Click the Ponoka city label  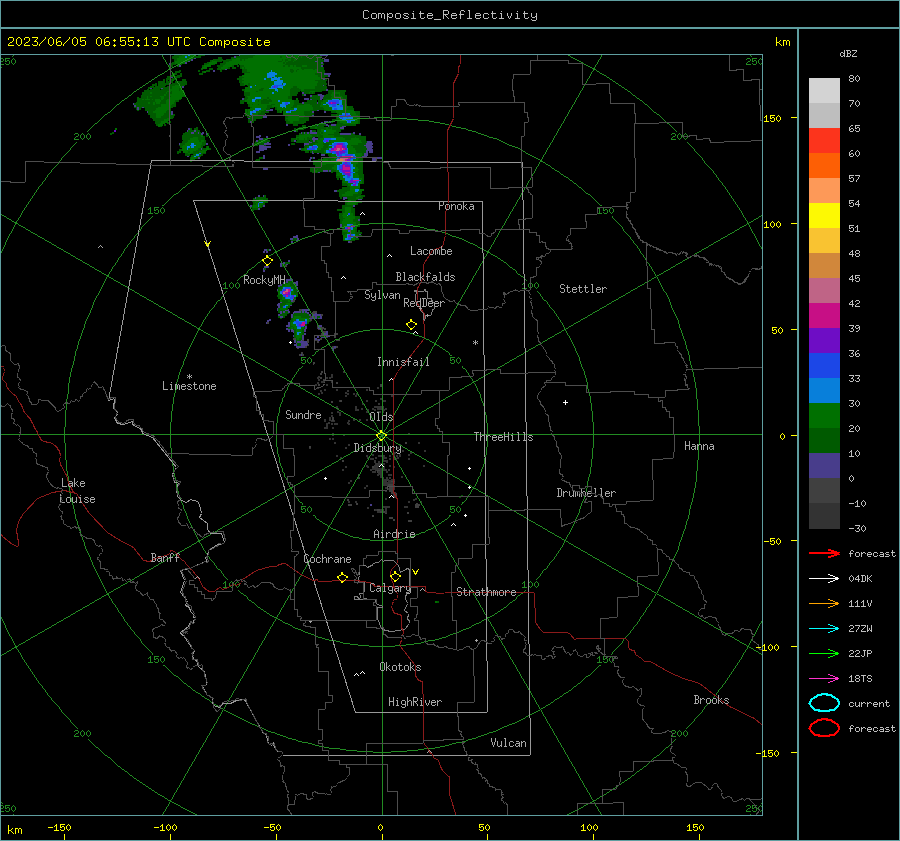pos(456,206)
